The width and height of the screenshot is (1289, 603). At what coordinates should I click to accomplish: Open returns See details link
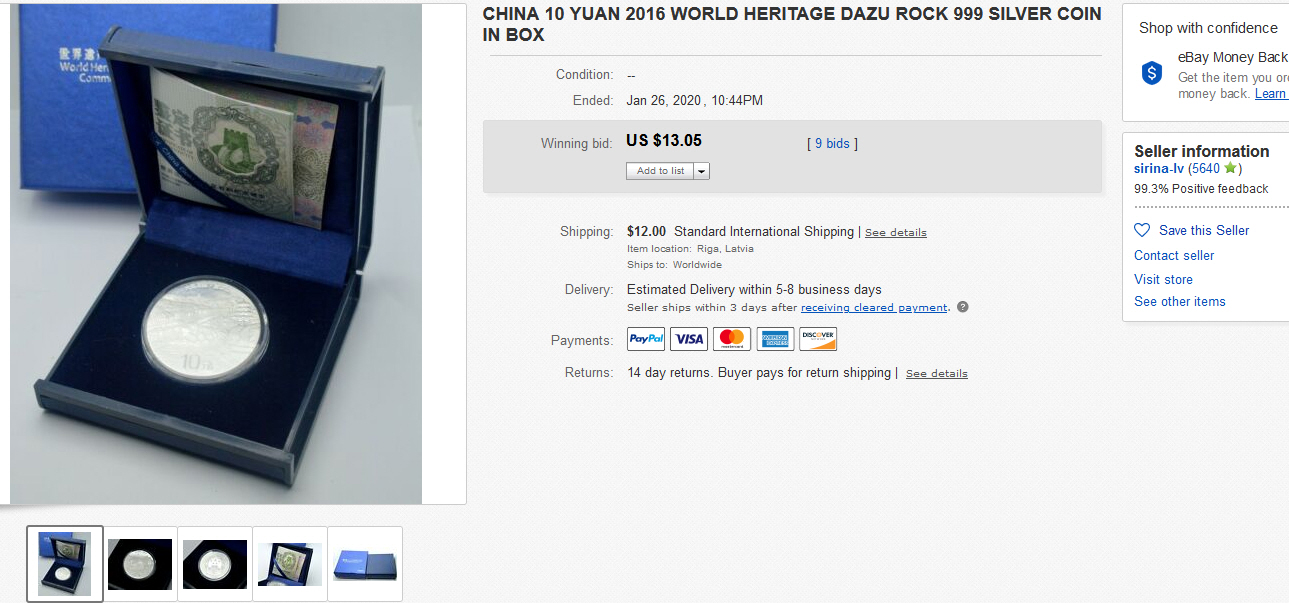pos(937,374)
